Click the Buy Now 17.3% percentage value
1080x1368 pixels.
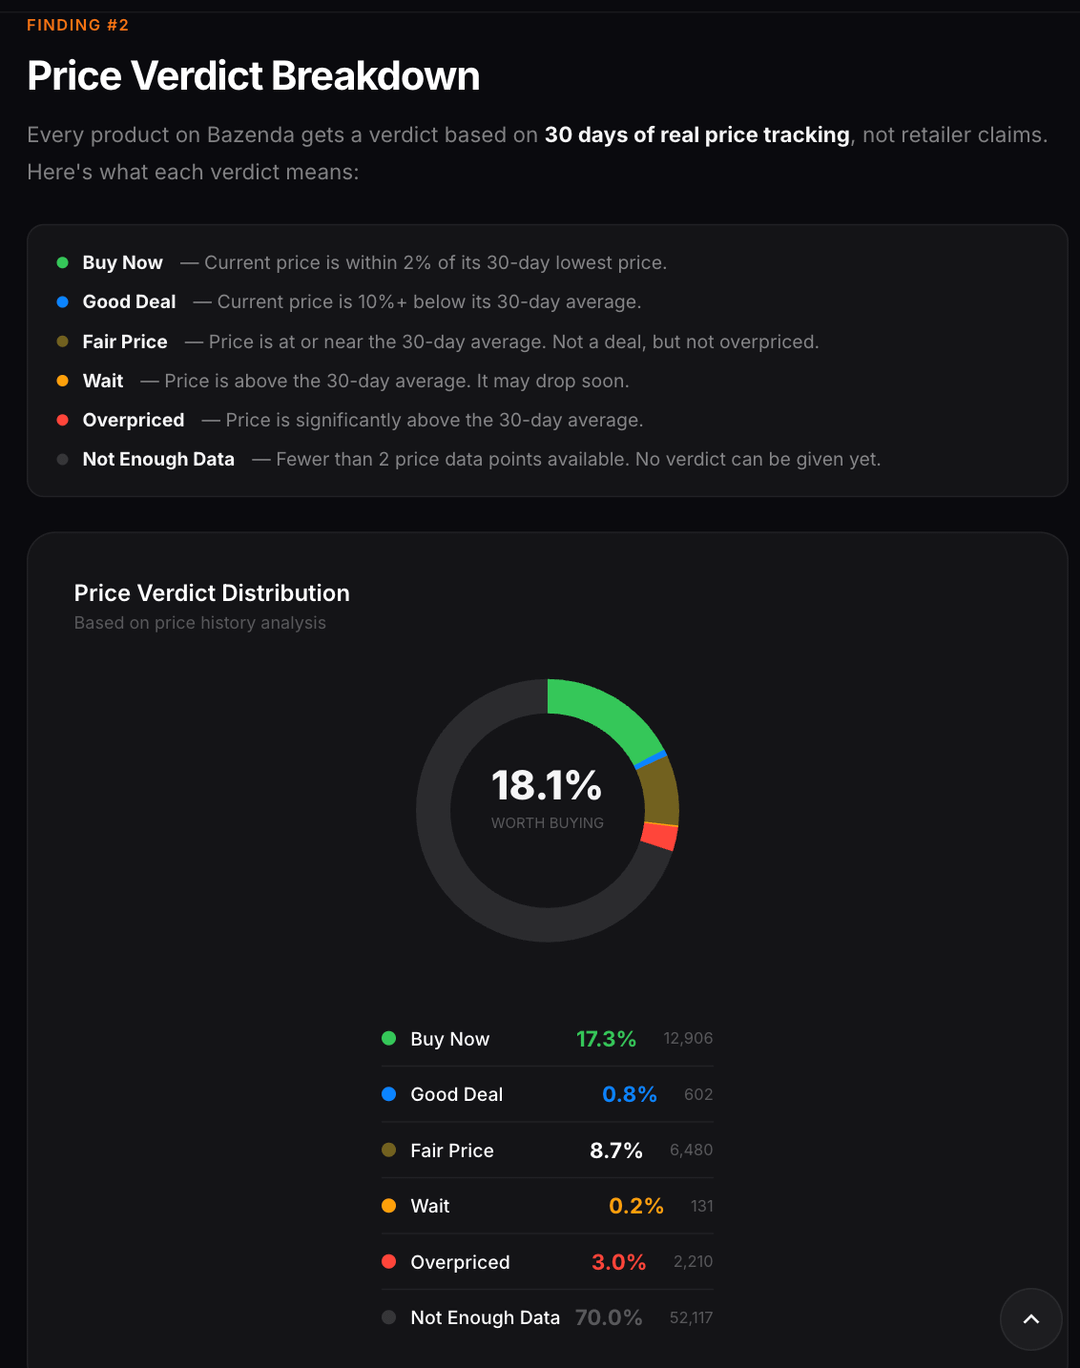click(606, 1039)
